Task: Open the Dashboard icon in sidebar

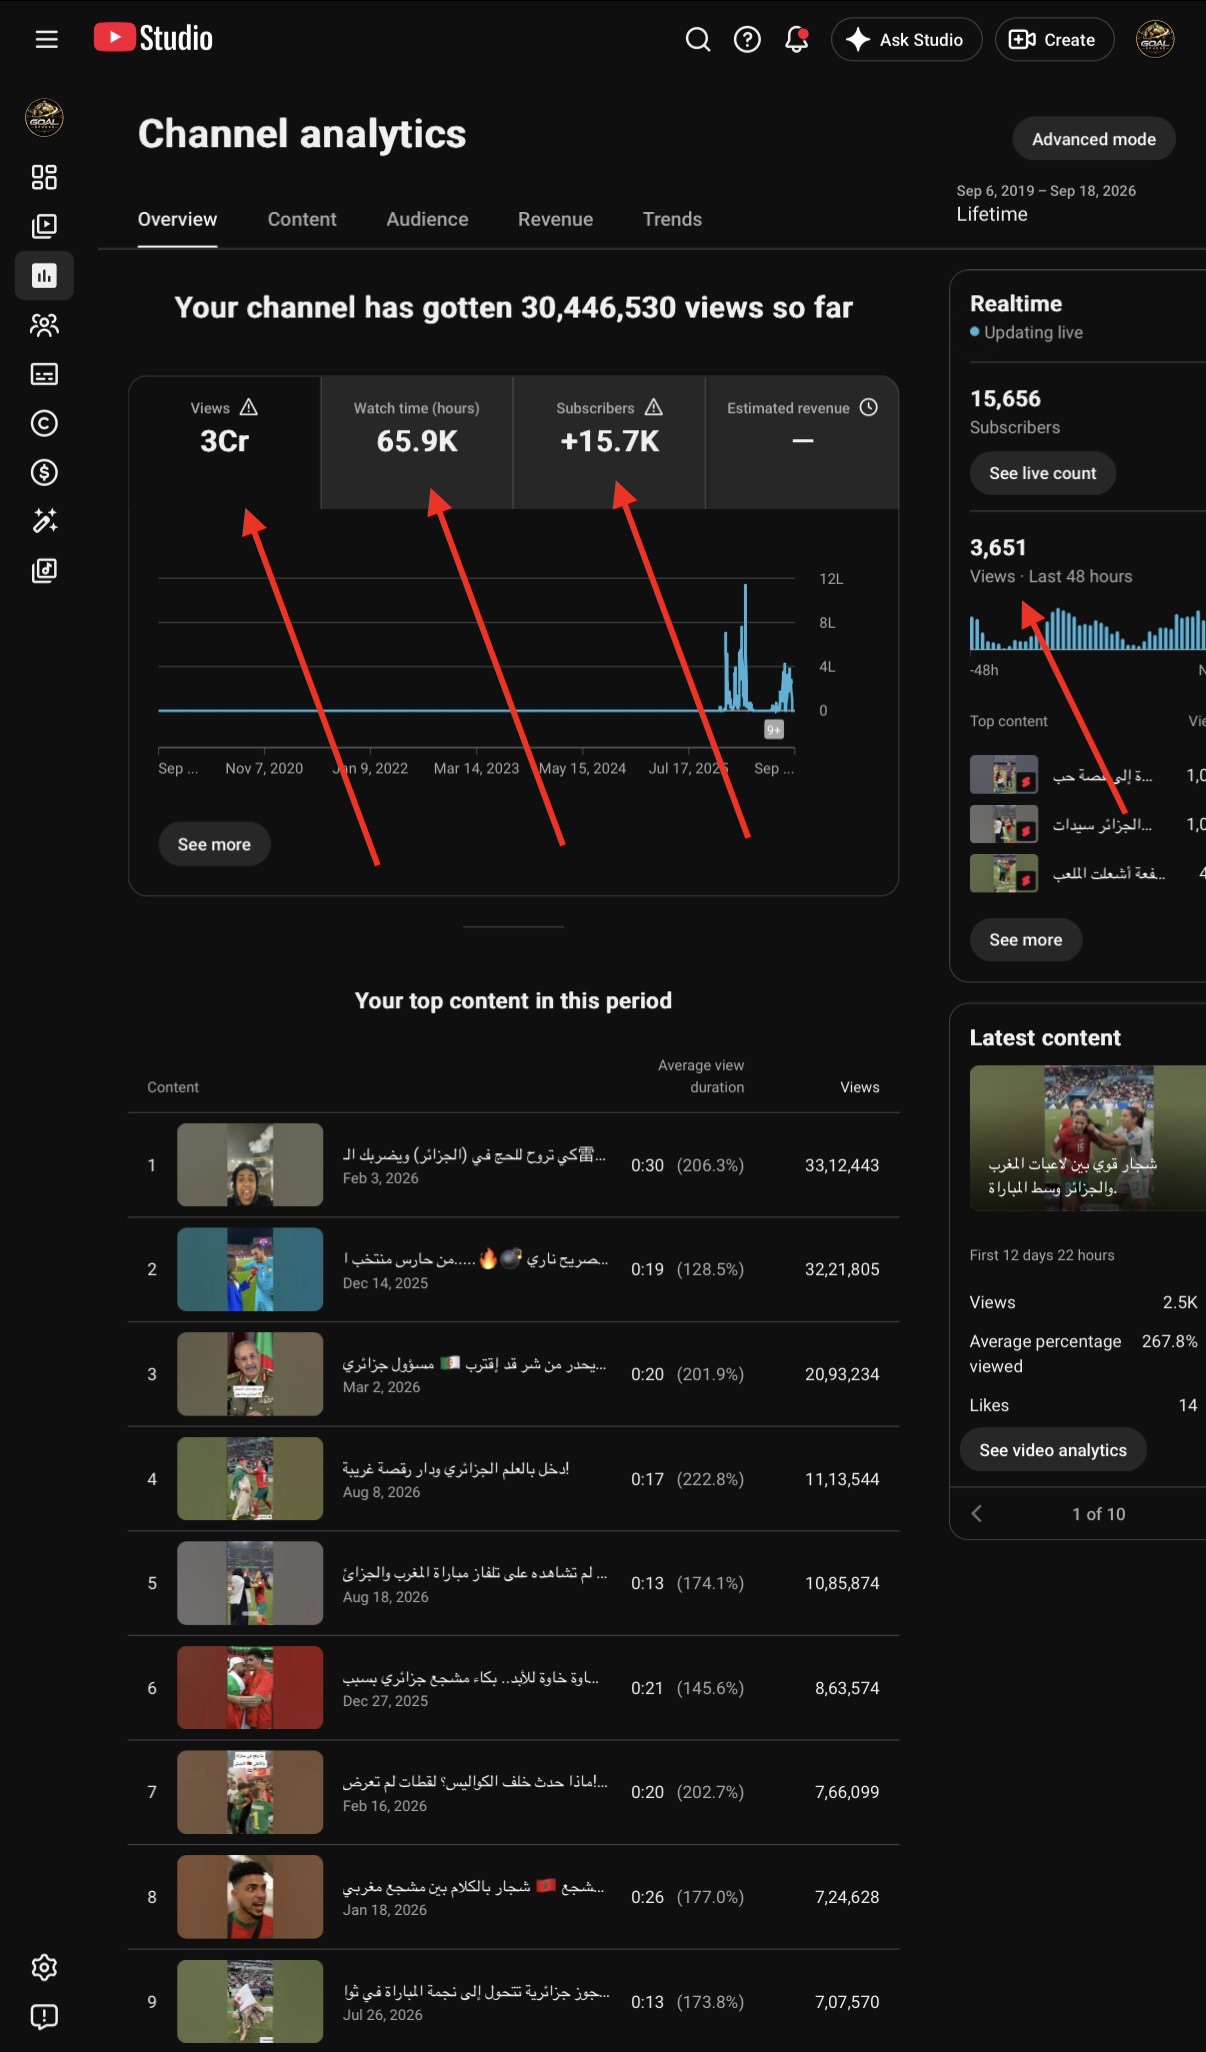Action: point(44,177)
